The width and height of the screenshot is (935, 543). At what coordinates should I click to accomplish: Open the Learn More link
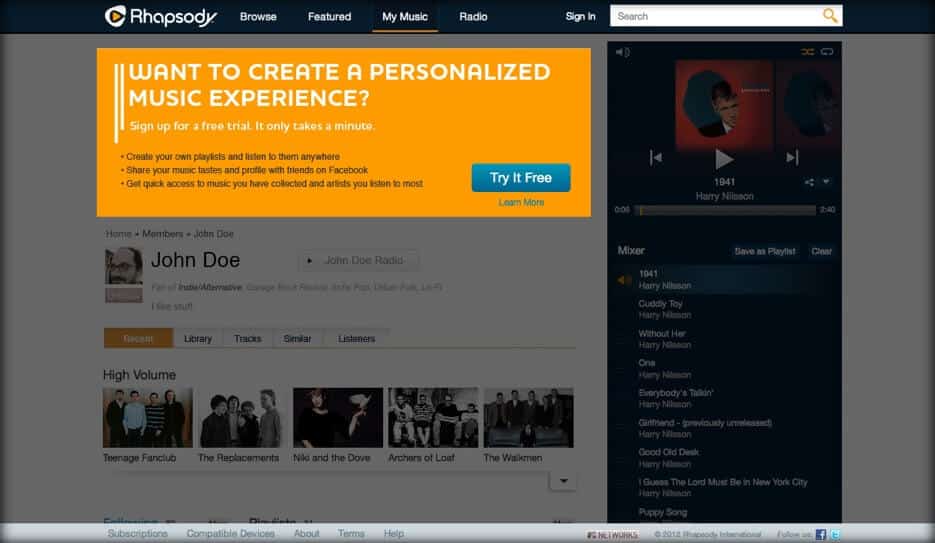coord(521,202)
